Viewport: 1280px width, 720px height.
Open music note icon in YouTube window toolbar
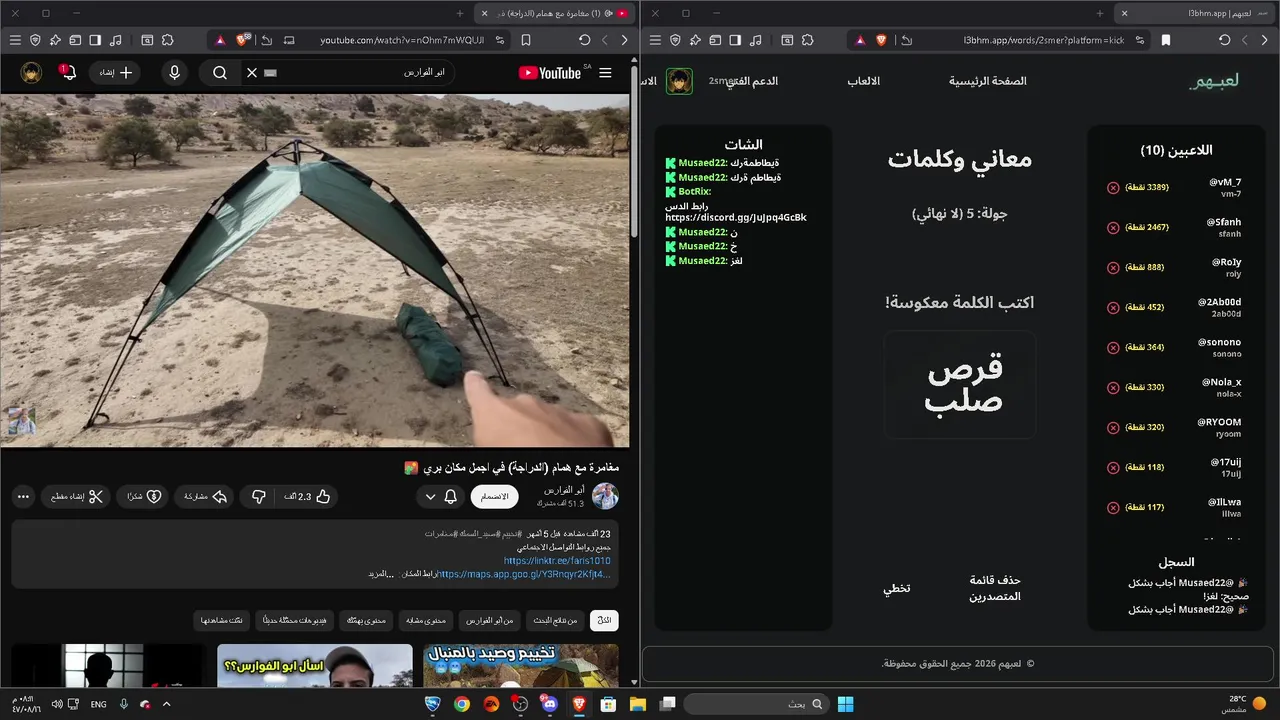coord(116,40)
